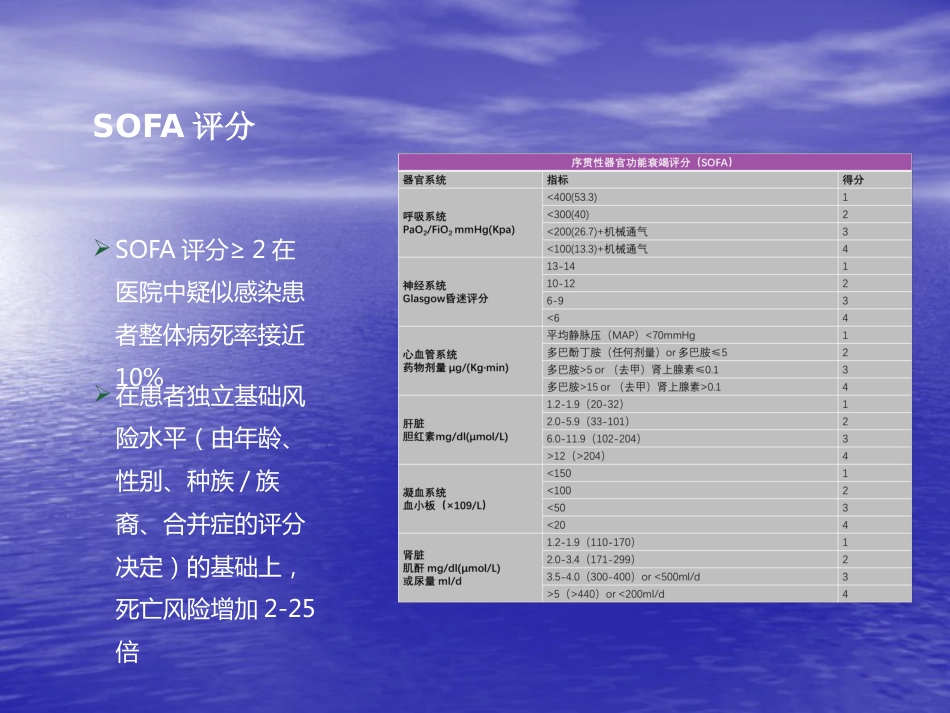Click the '3.5-4.0（300-400）or <500ml/d' cell
This screenshot has width=950, height=713.
(x=689, y=577)
